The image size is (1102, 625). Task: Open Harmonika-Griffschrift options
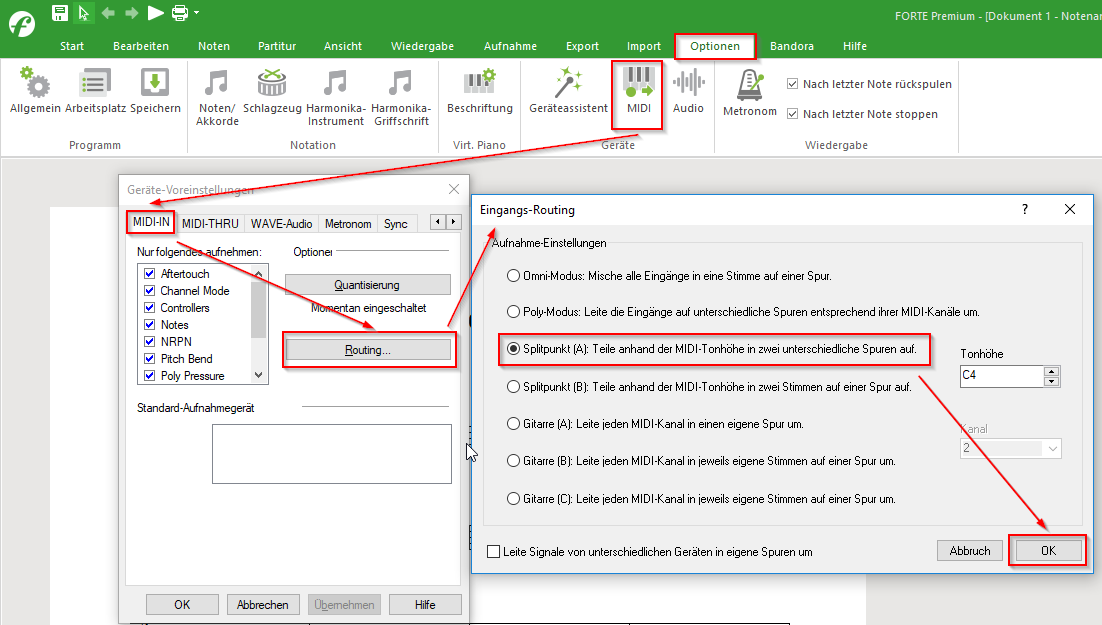pyautogui.click(x=401, y=97)
